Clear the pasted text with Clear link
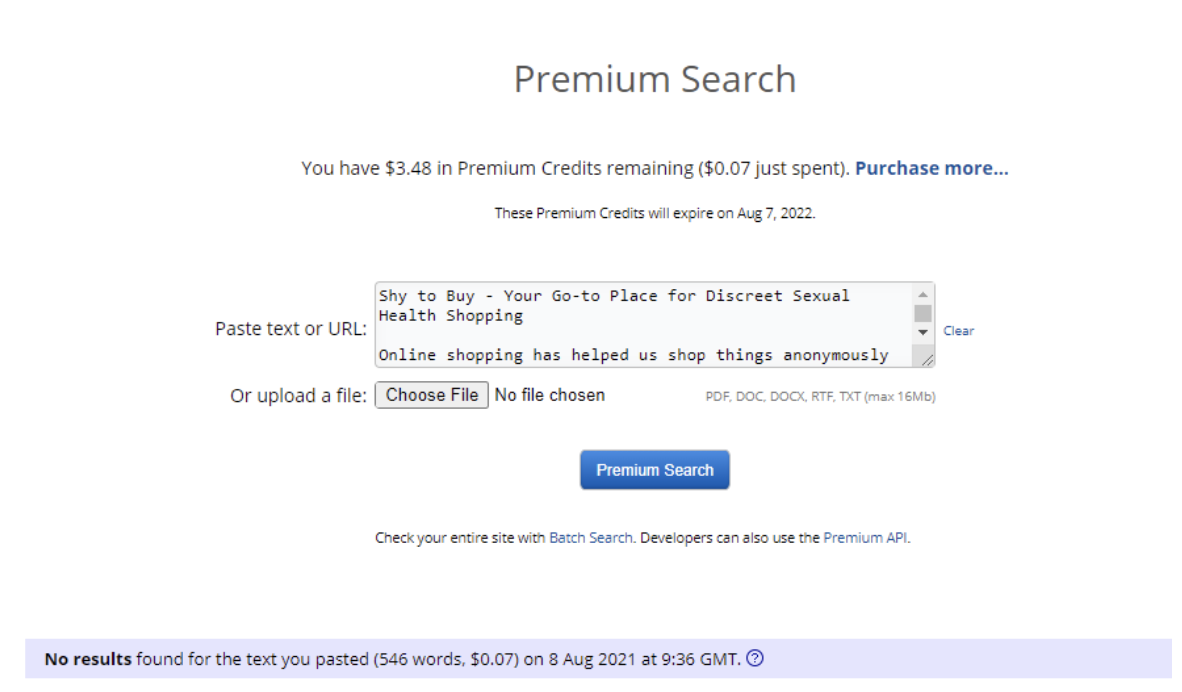The image size is (1182, 692). click(x=958, y=331)
